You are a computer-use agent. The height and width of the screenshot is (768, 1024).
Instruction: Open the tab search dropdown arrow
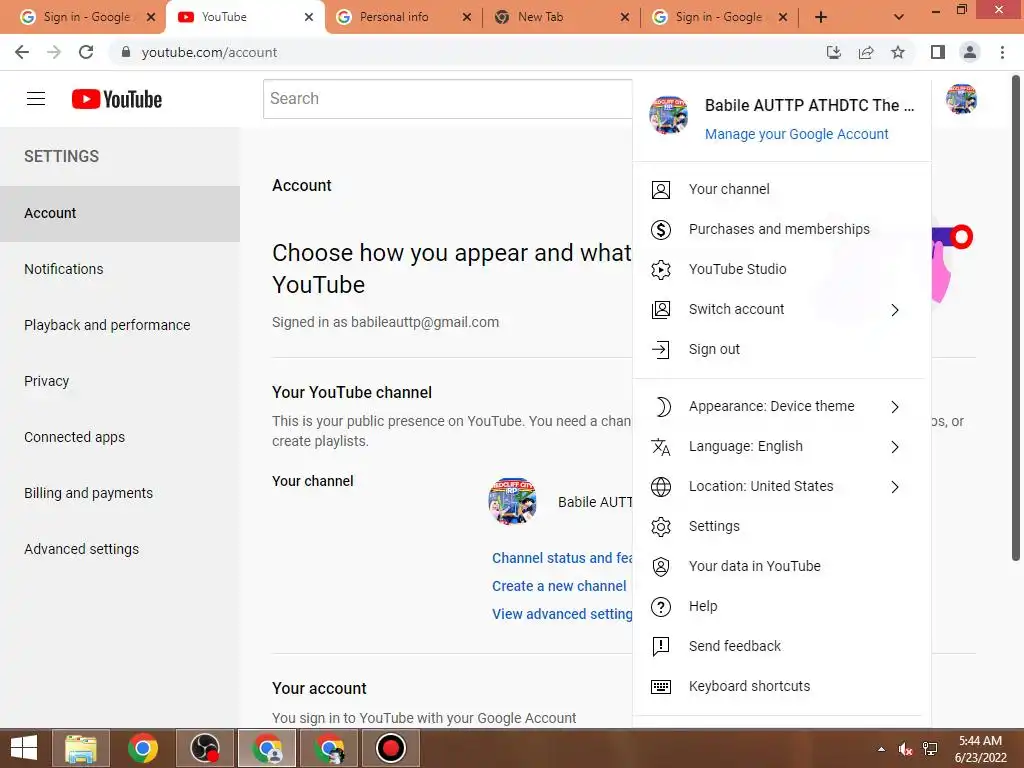pos(899,17)
